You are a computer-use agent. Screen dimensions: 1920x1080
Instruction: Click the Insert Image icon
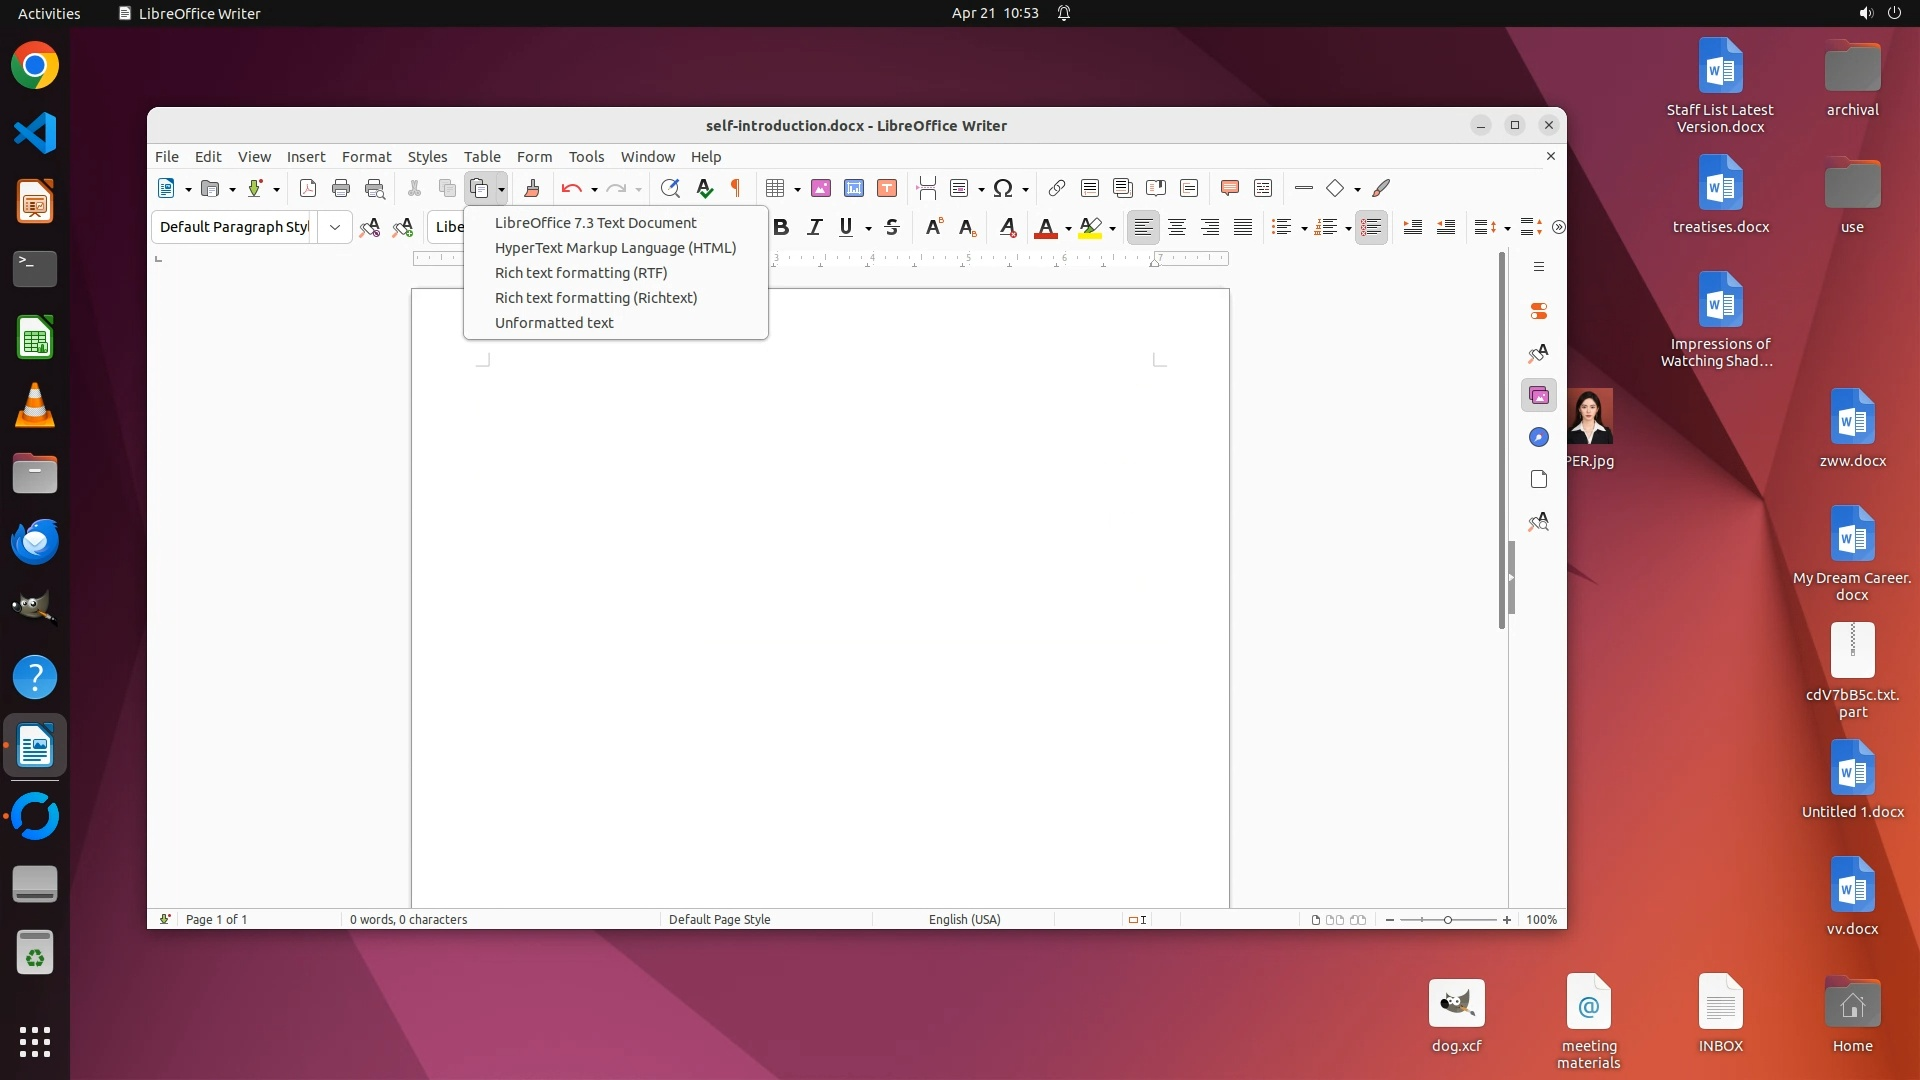point(821,188)
